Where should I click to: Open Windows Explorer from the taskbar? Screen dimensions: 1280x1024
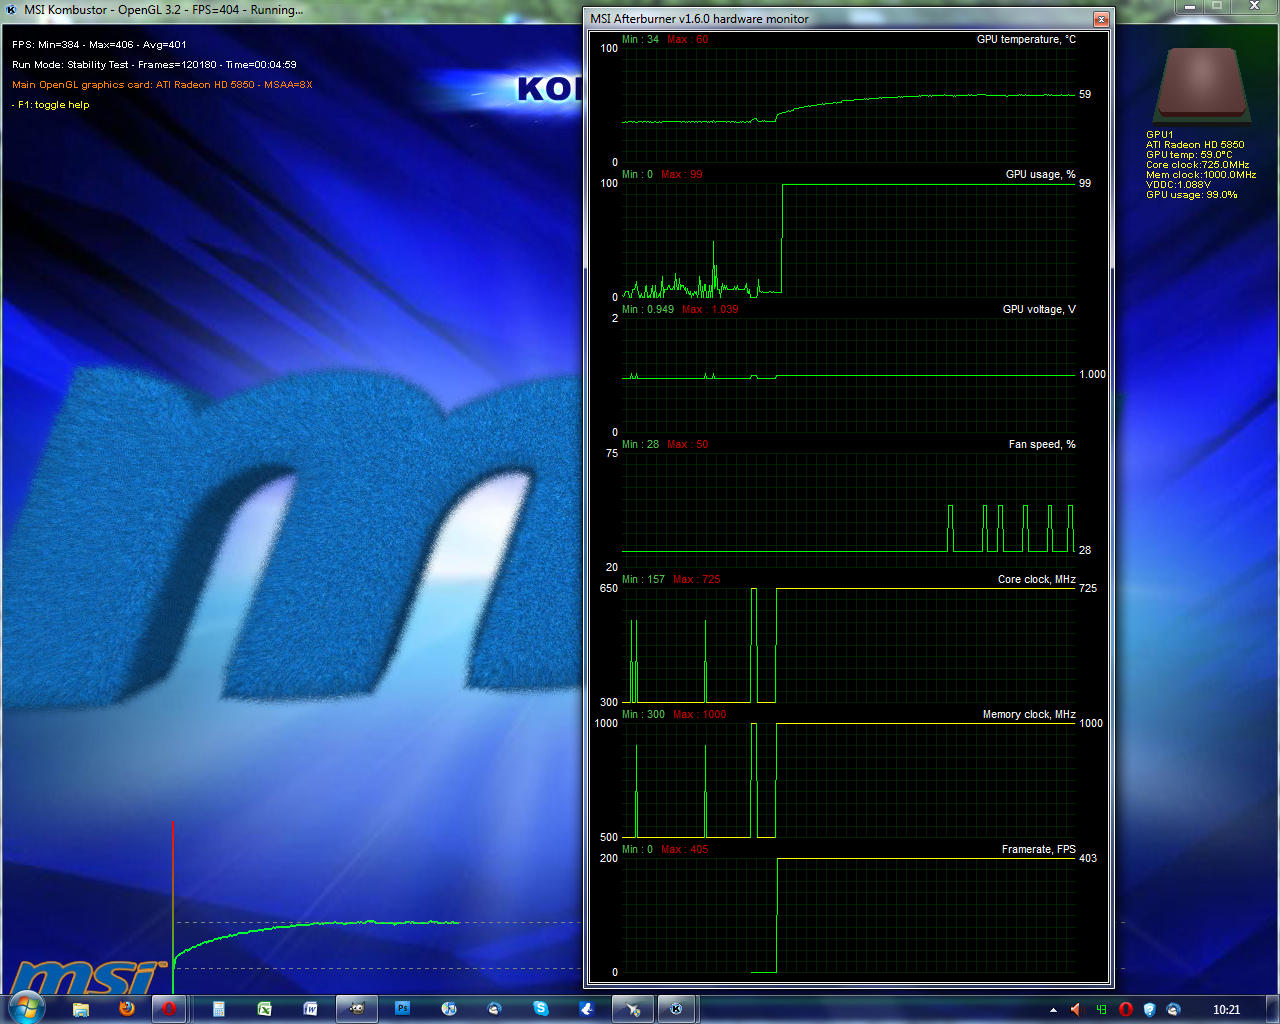click(81, 1009)
